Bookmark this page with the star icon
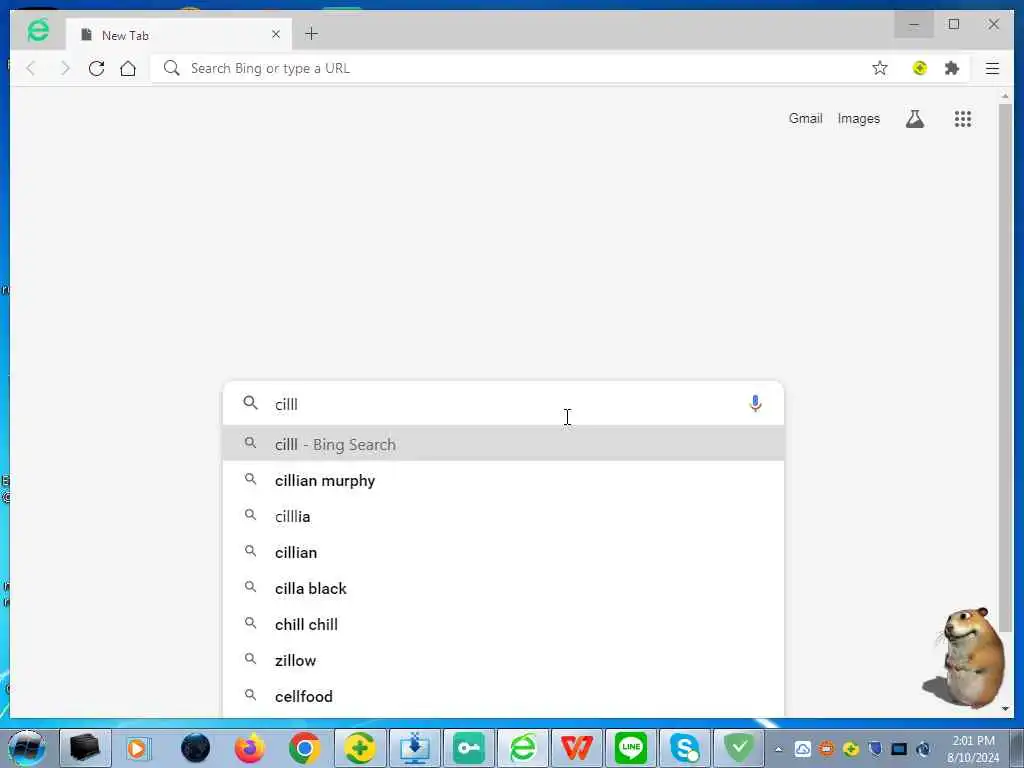This screenshot has width=1024, height=768. 880,68
